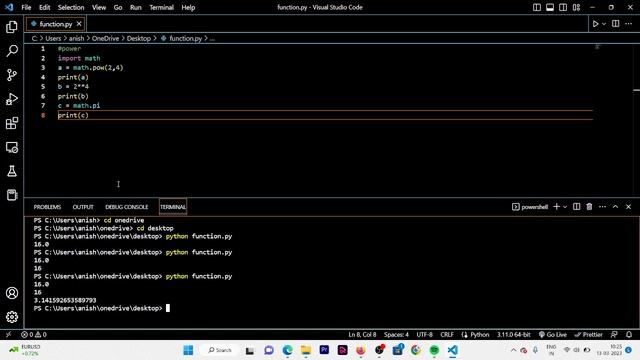Create a new terminal with plus icon

click(556, 207)
